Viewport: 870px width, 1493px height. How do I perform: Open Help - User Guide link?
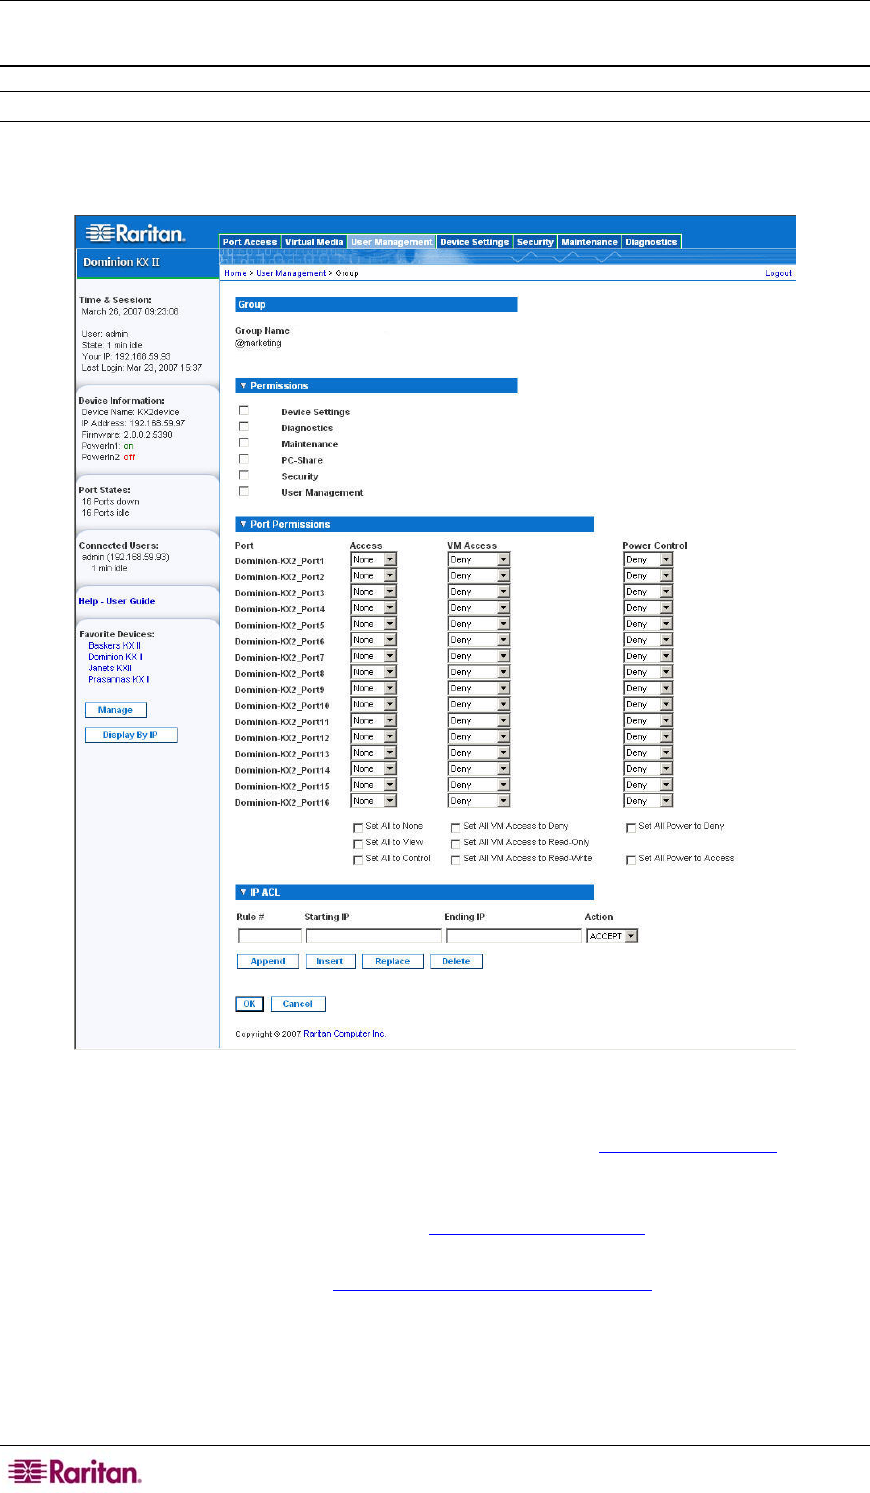pyautogui.click(x=117, y=601)
